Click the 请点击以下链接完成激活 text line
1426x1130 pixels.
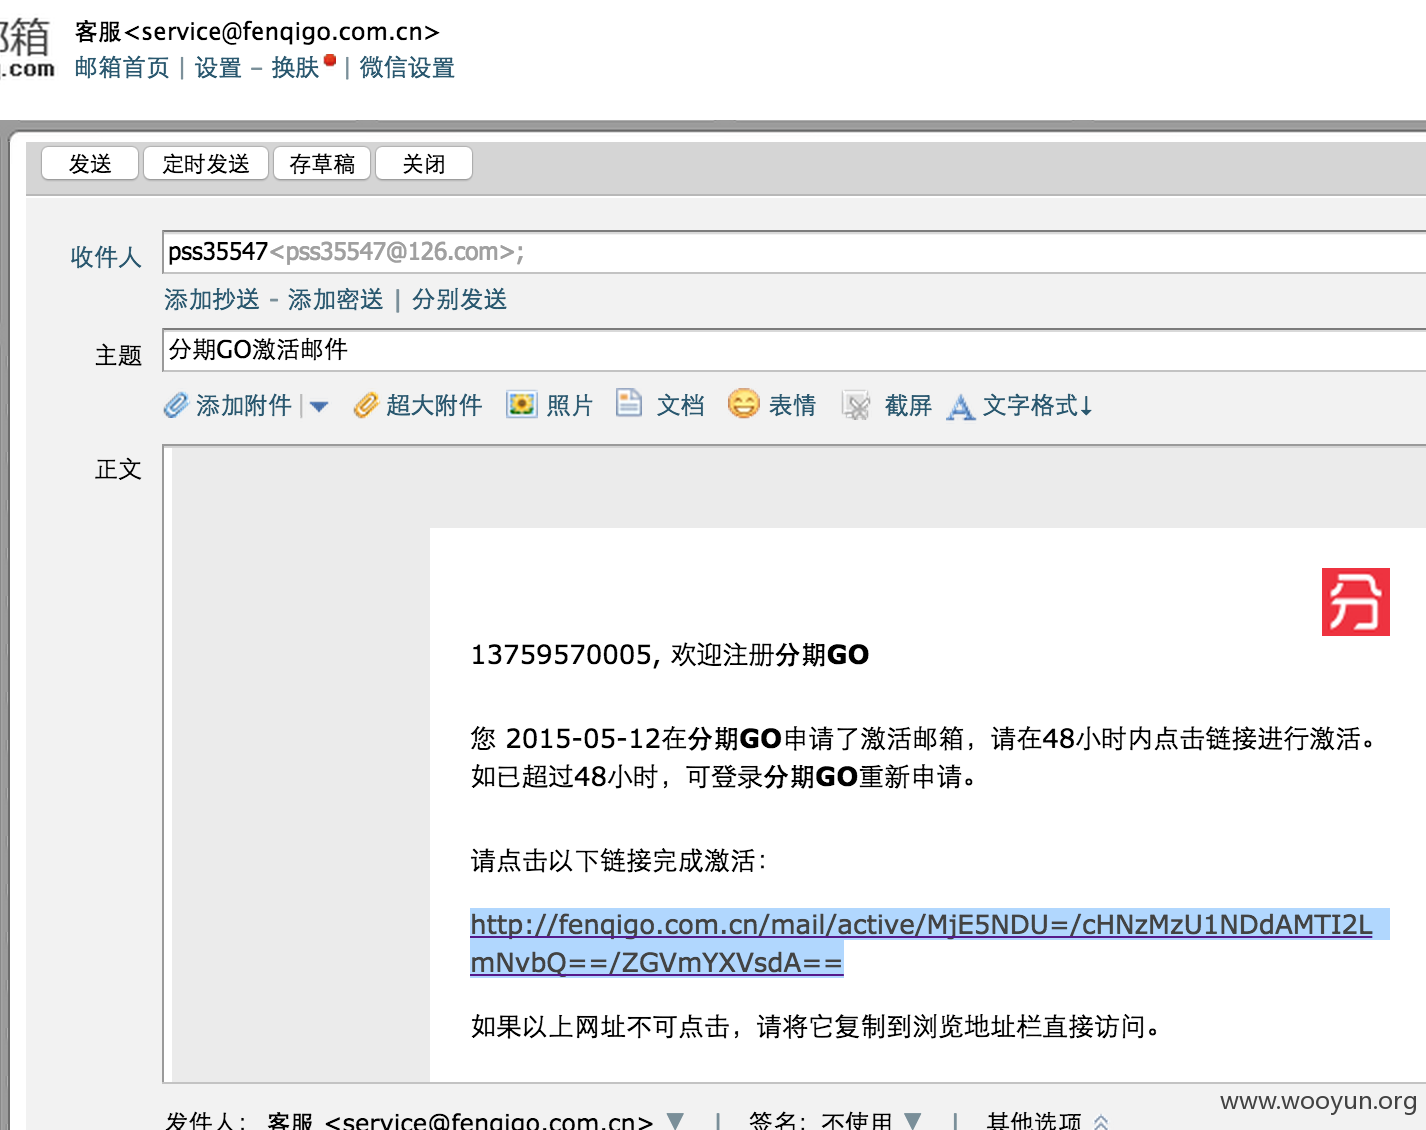[x=619, y=861]
